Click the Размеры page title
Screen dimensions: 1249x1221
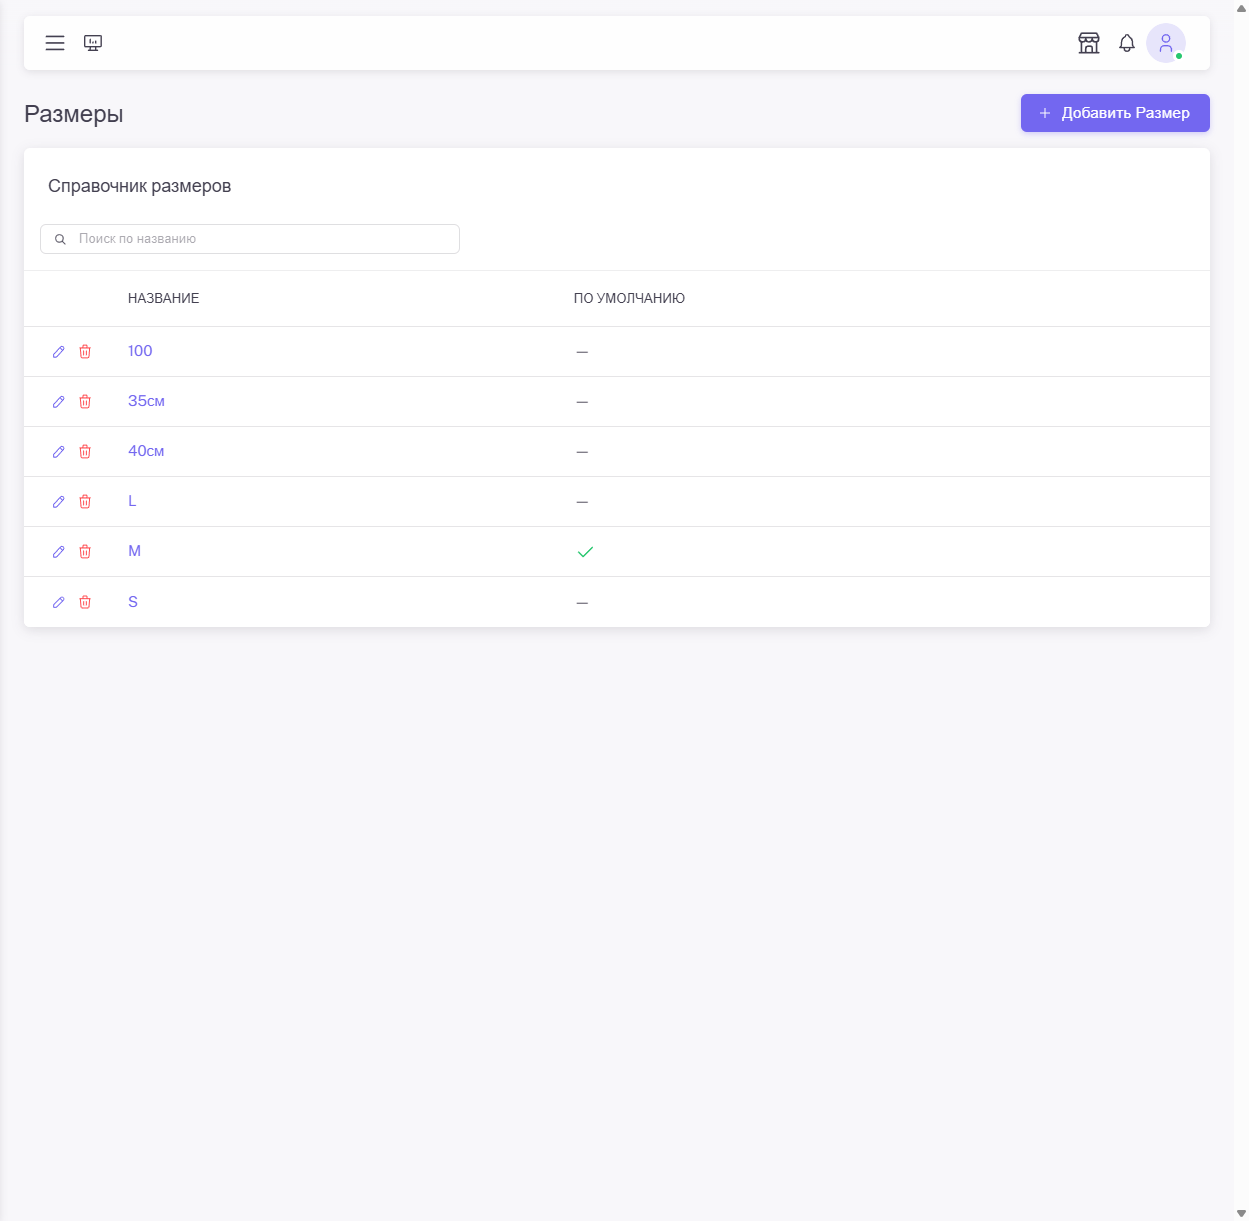(74, 114)
